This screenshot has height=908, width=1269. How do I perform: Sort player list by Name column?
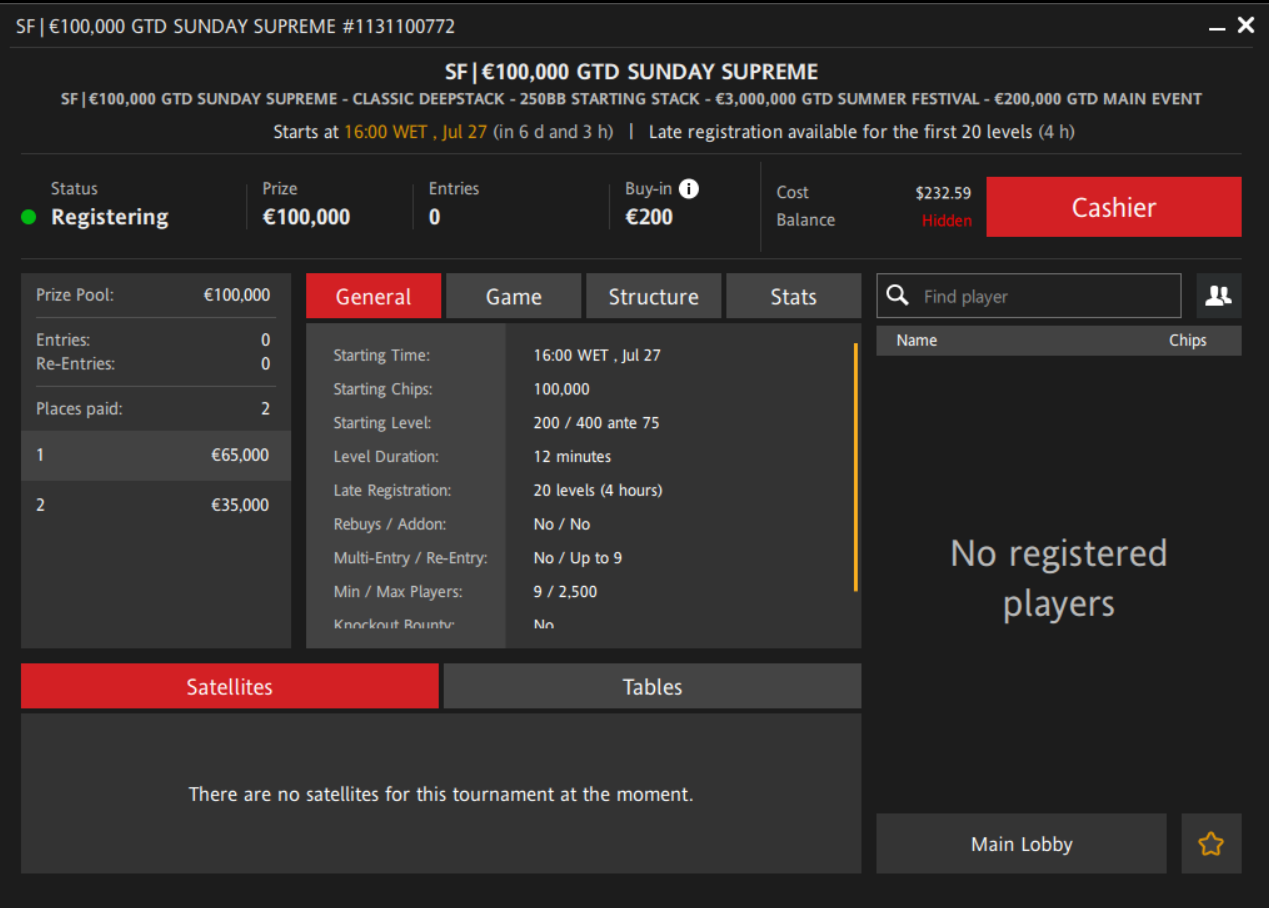(916, 340)
